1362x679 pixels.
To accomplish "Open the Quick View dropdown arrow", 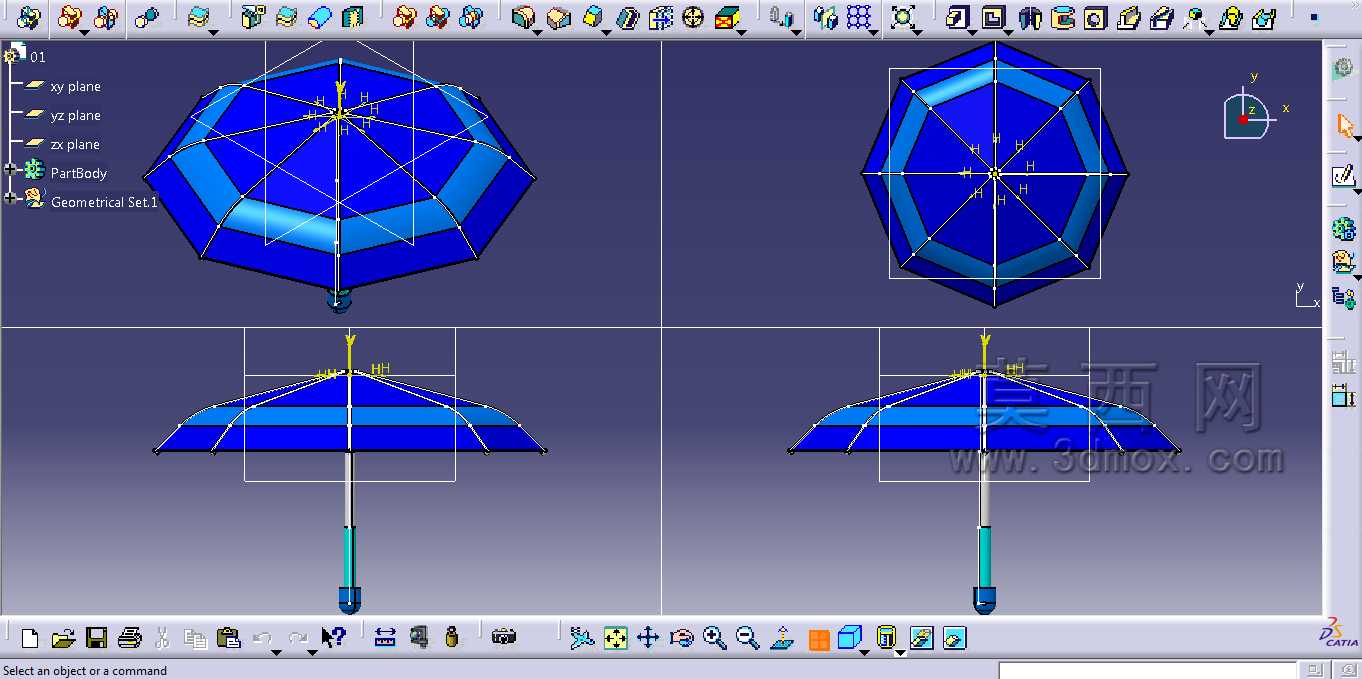I will (x=864, y=652).
